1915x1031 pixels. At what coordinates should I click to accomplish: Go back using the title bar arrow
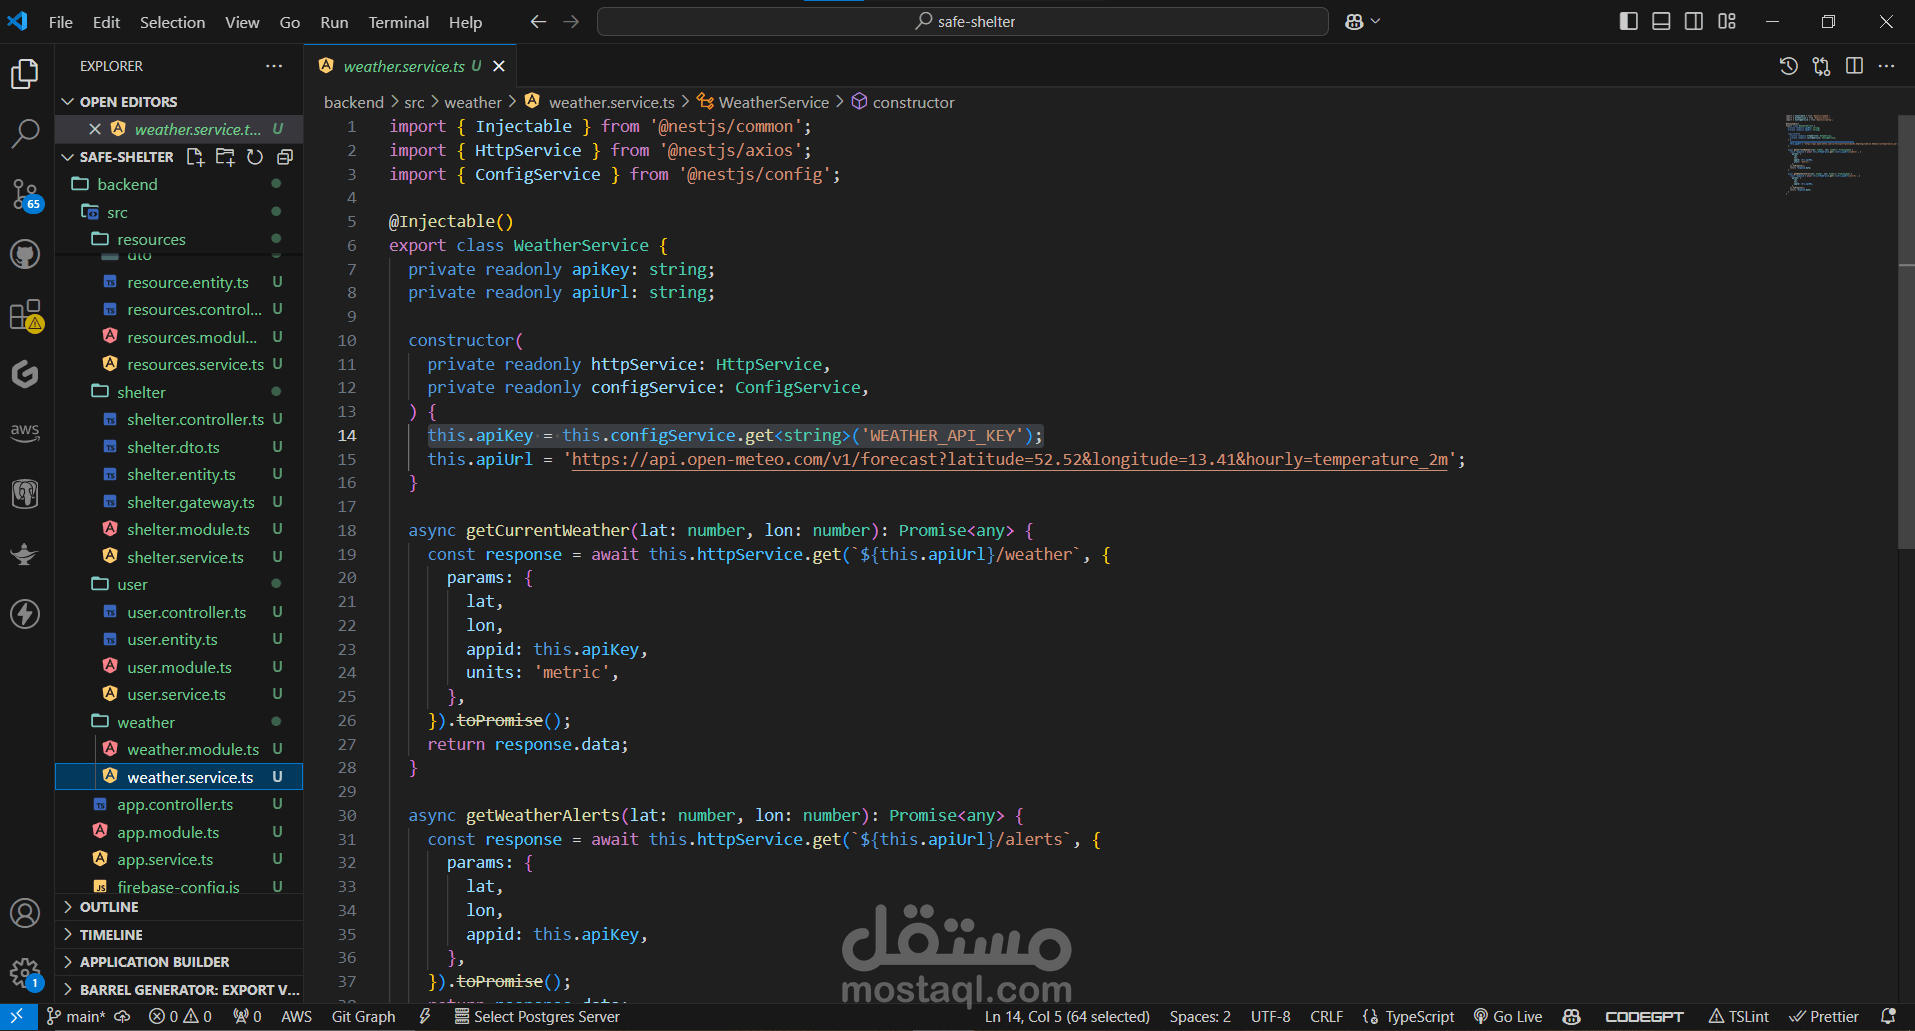pyautogui.click(x=538, y=22)
